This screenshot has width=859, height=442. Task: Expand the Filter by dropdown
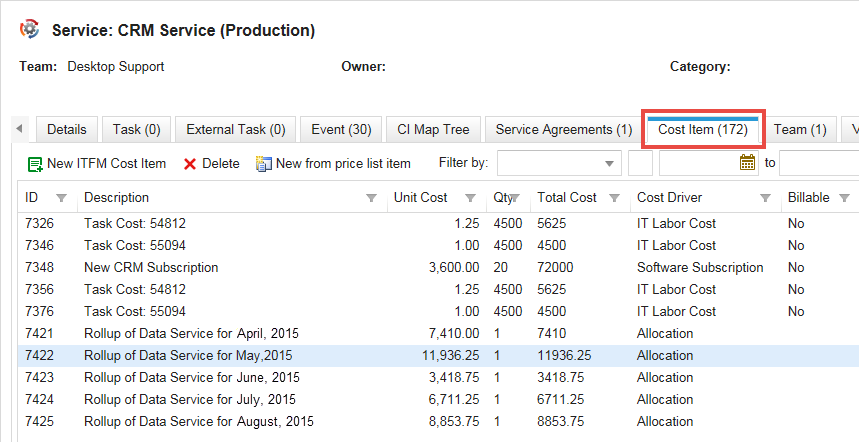pyautogui.click(x=611, y=163)
